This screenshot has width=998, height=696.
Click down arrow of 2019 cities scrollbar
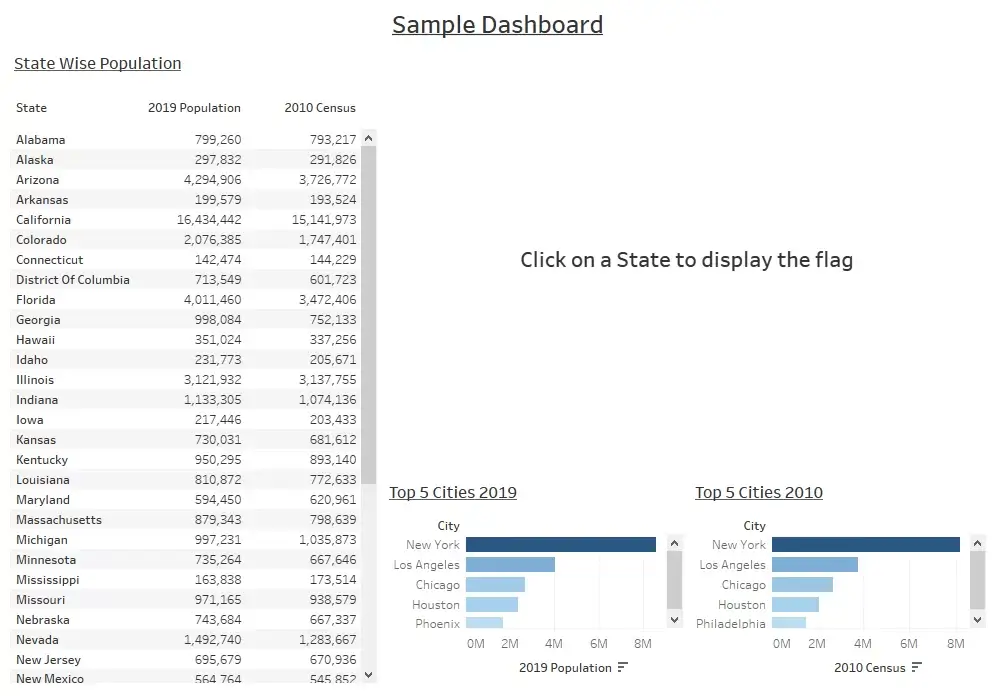(x=675, y=620)
